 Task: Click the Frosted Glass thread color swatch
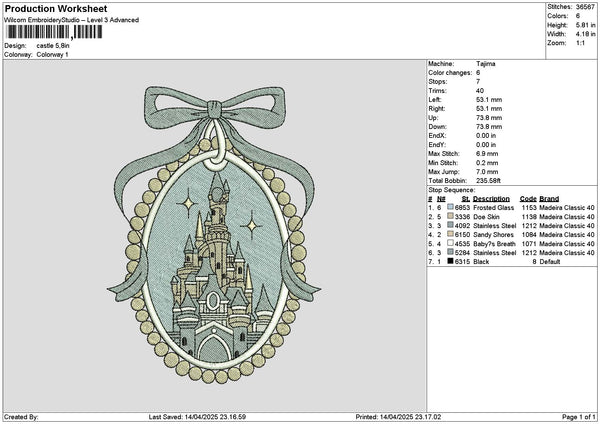pos(450,206)
